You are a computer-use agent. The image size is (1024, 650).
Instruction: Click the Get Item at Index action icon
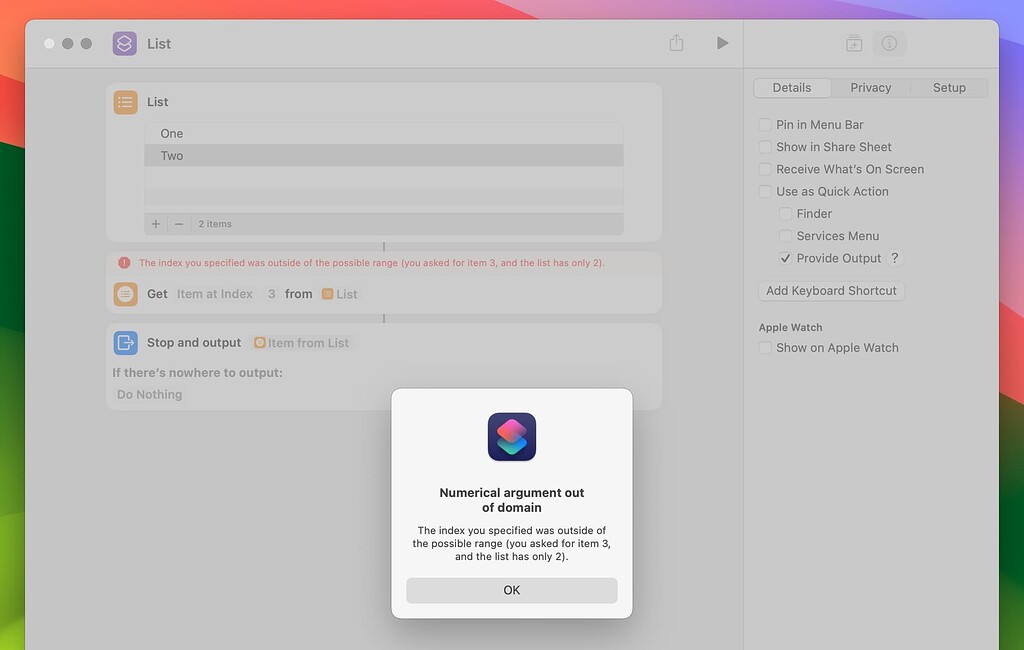(x=125, y=293)
